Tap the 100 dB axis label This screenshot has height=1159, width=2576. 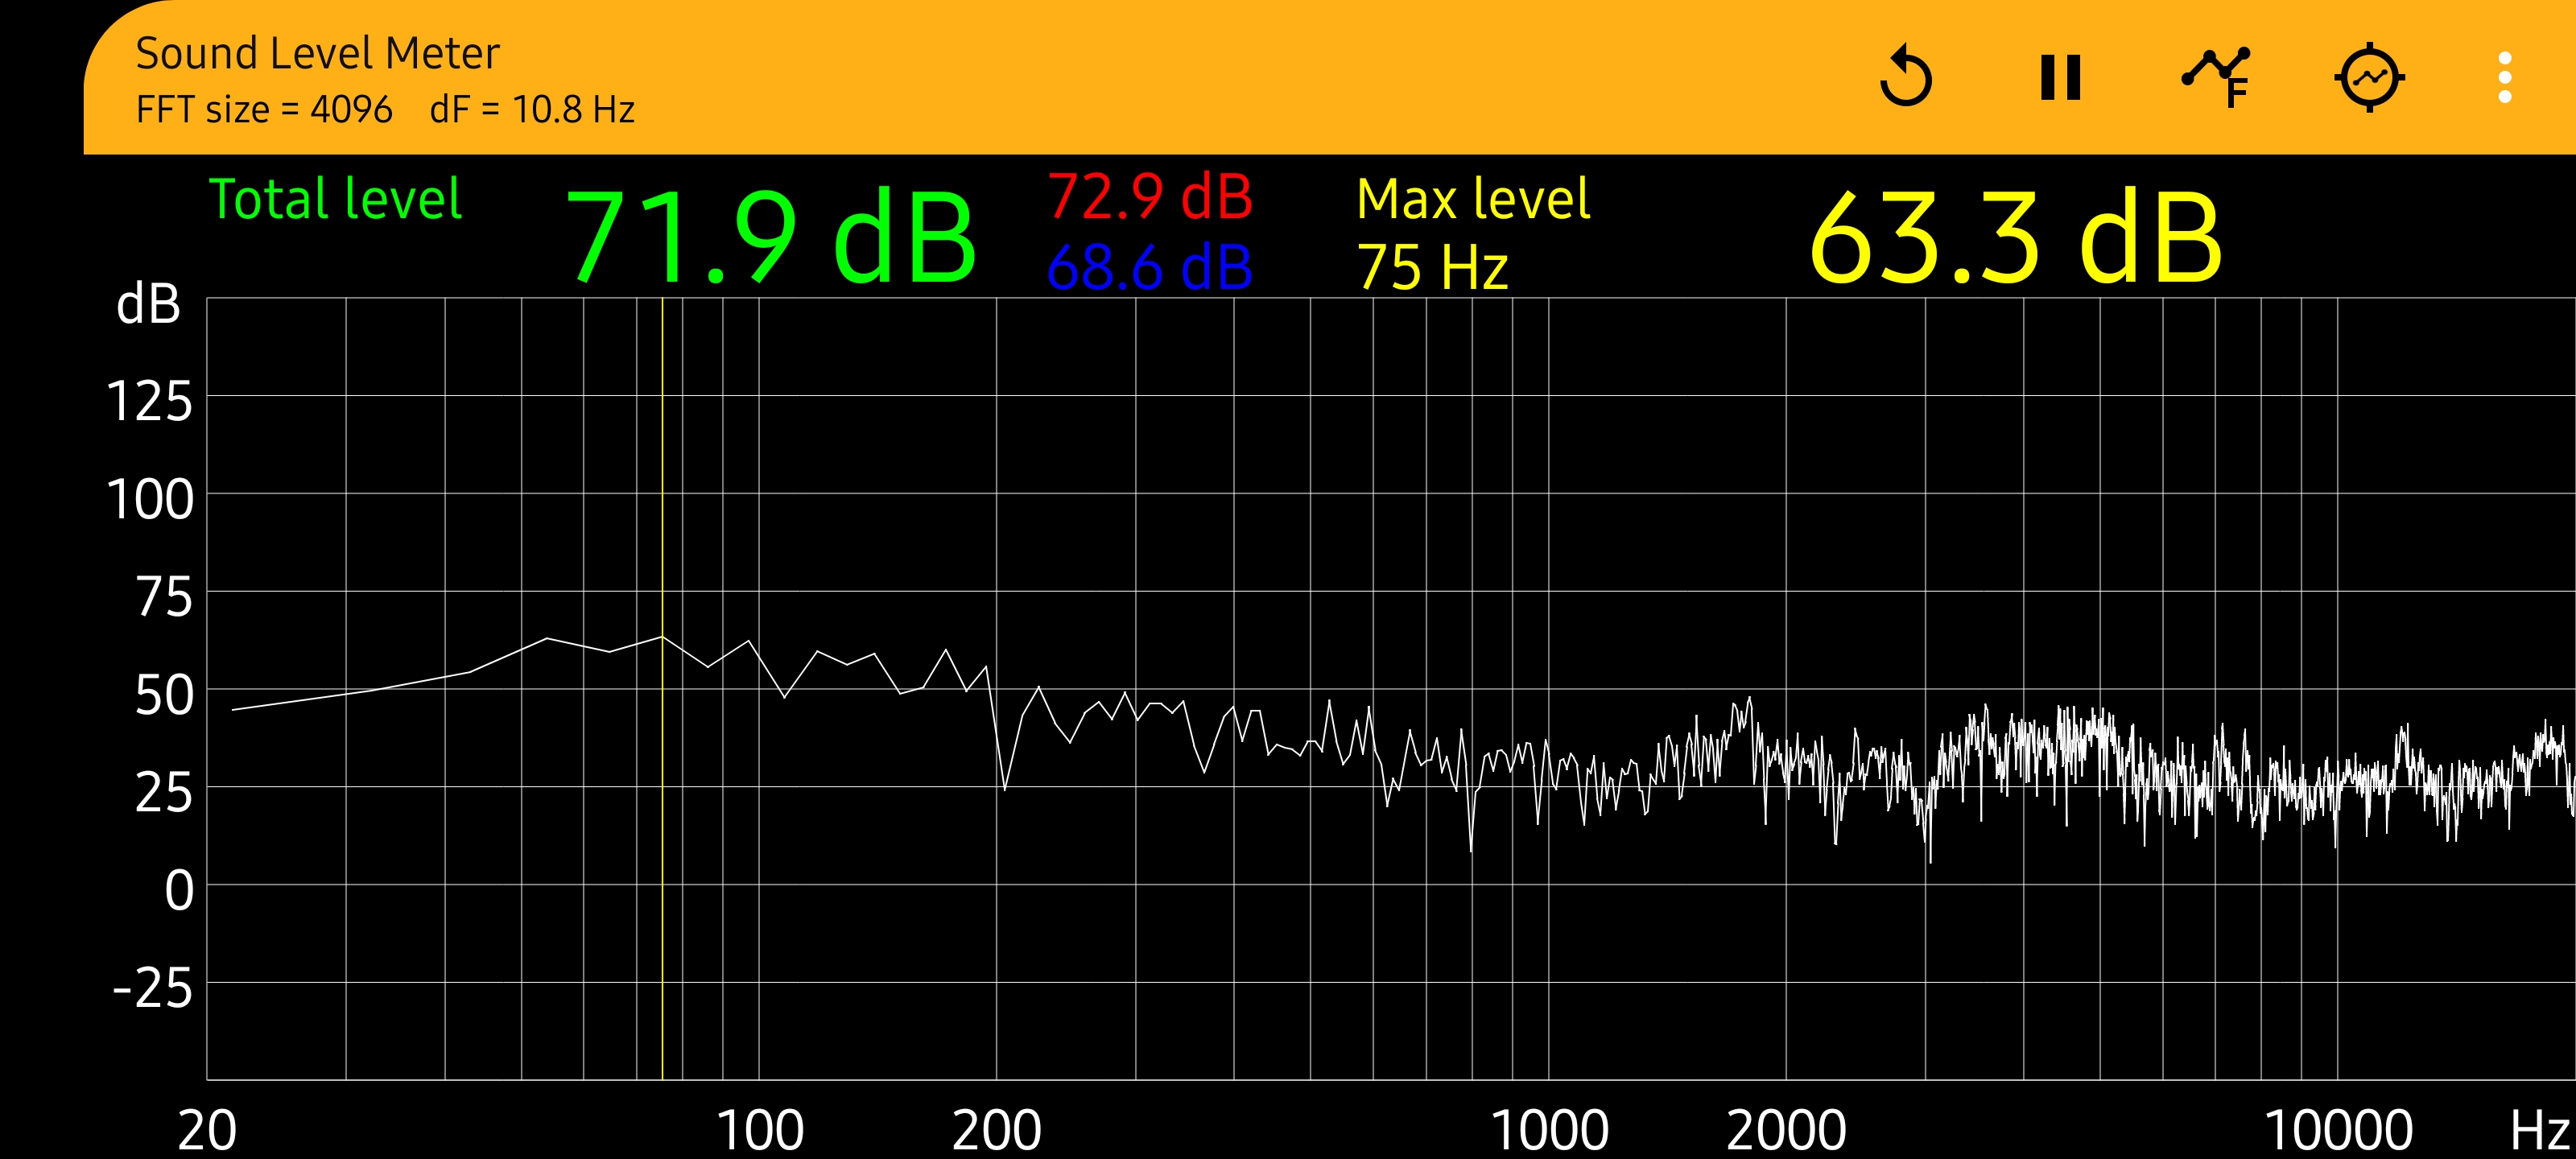click(x=150, y=499)
